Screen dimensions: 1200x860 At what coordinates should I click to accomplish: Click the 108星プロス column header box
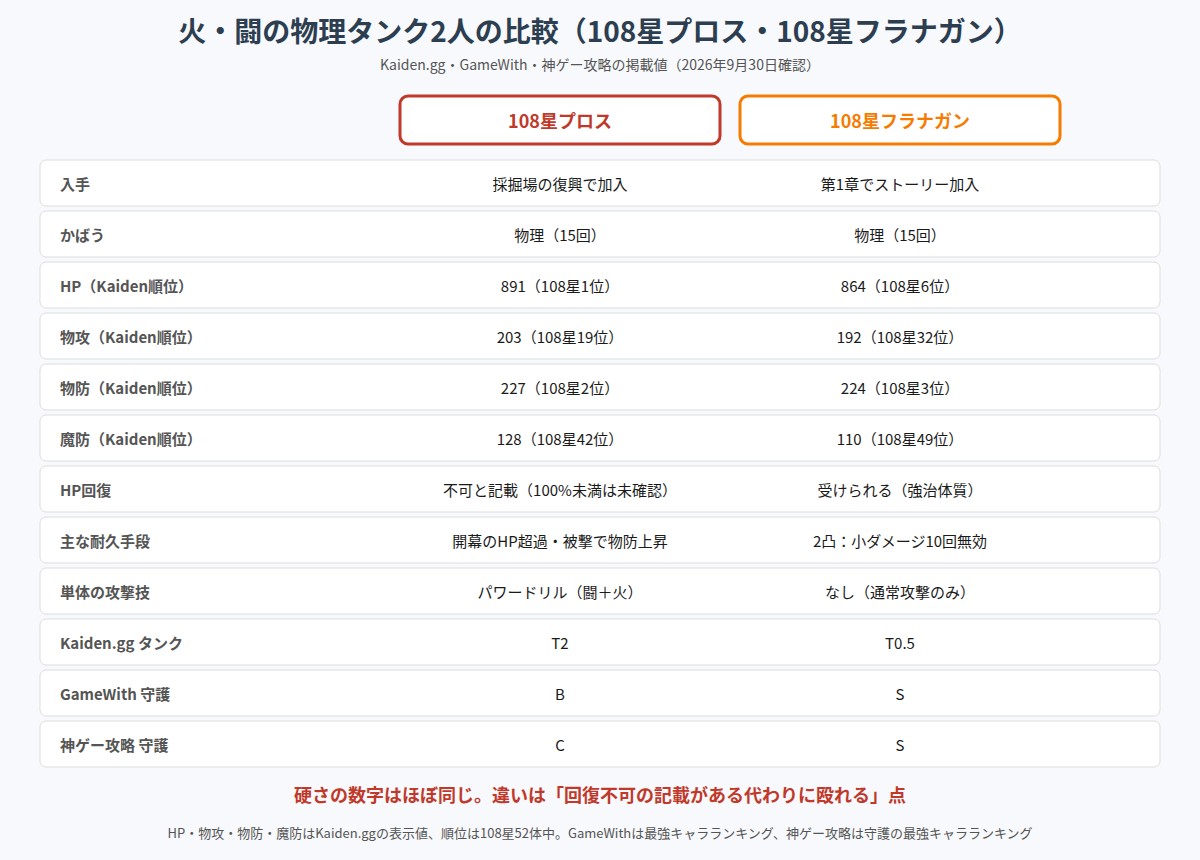560,120
